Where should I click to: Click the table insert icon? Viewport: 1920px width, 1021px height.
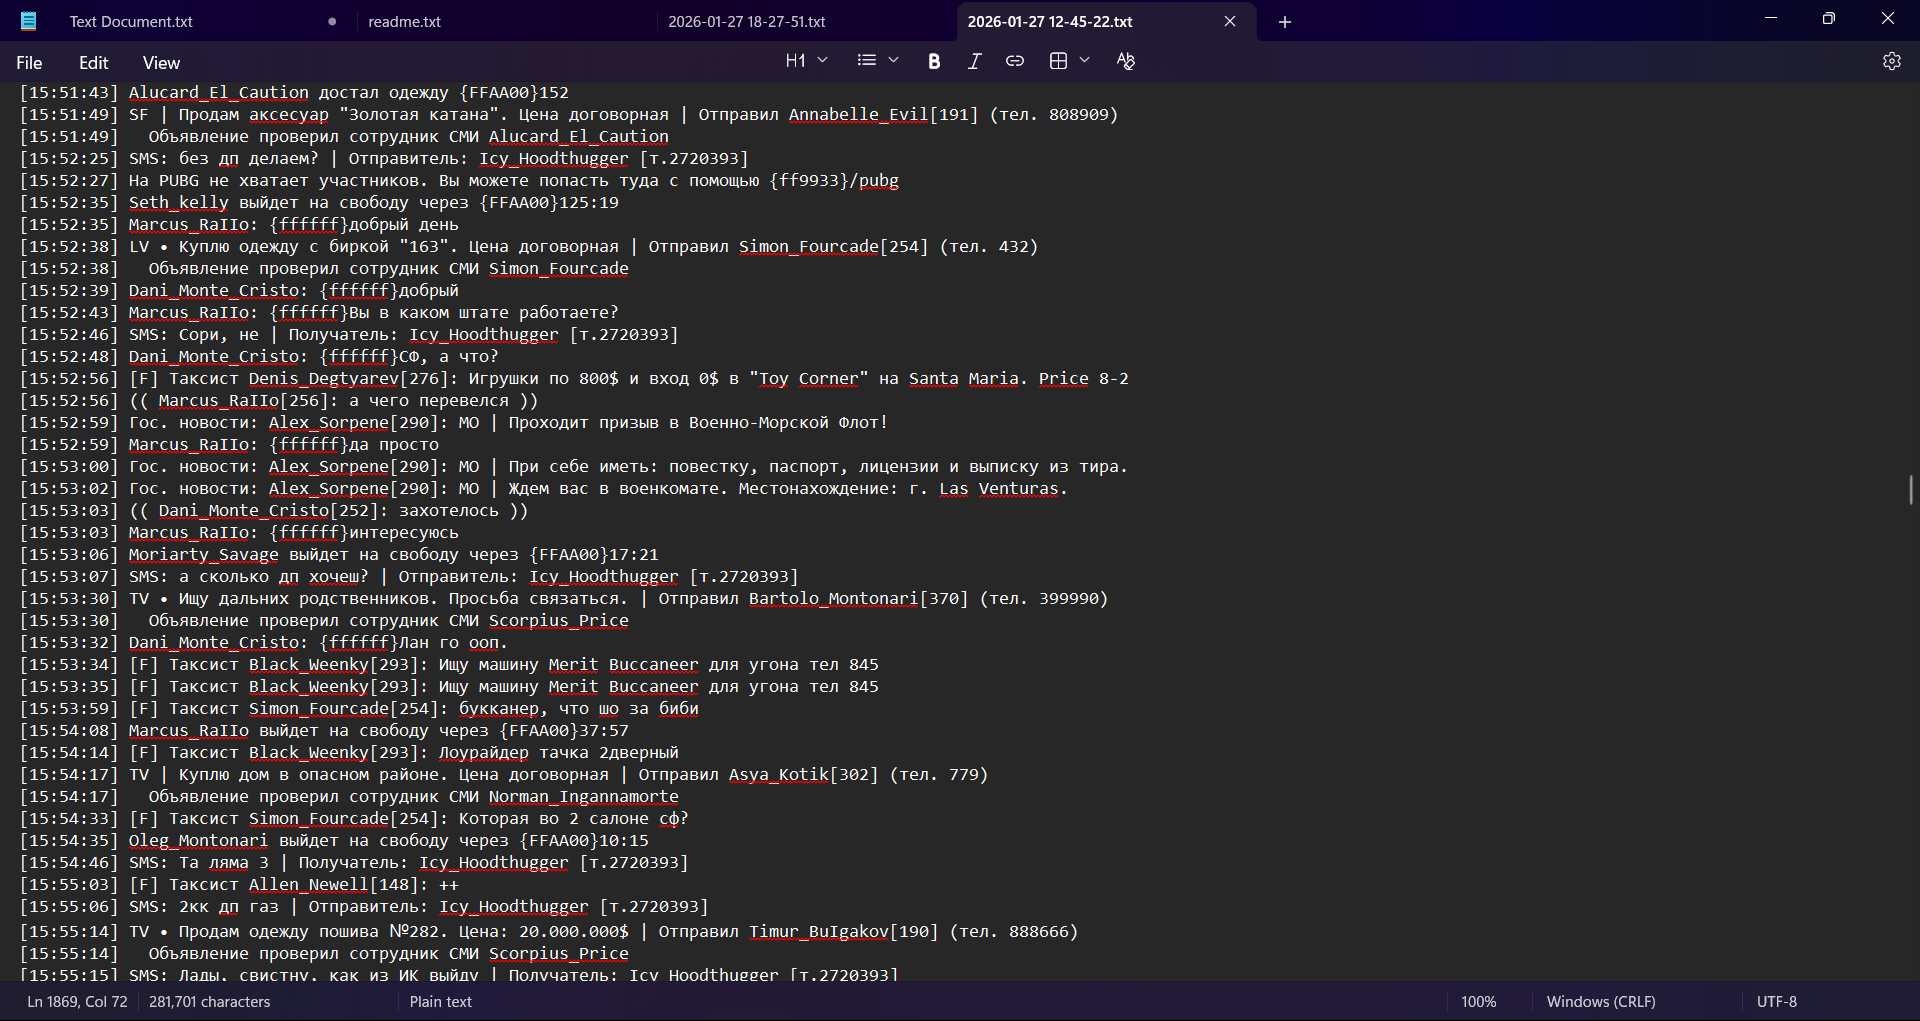point(1058,61)
